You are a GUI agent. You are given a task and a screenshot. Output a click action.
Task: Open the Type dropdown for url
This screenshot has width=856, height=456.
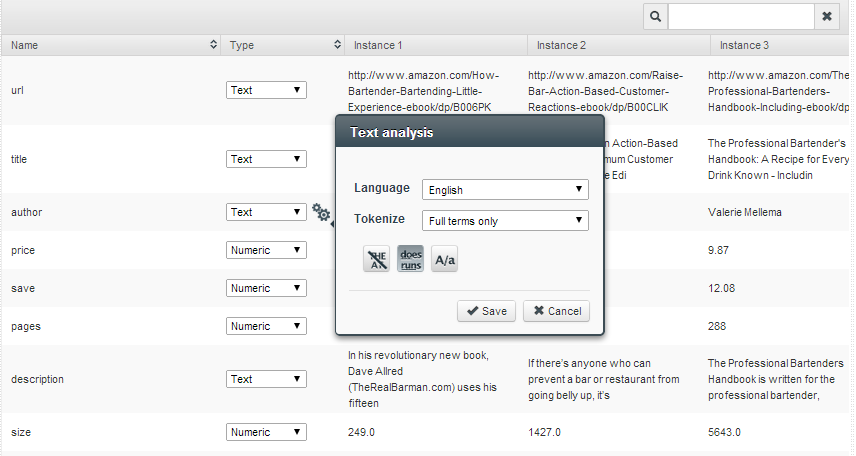click(x=266, y=90)
